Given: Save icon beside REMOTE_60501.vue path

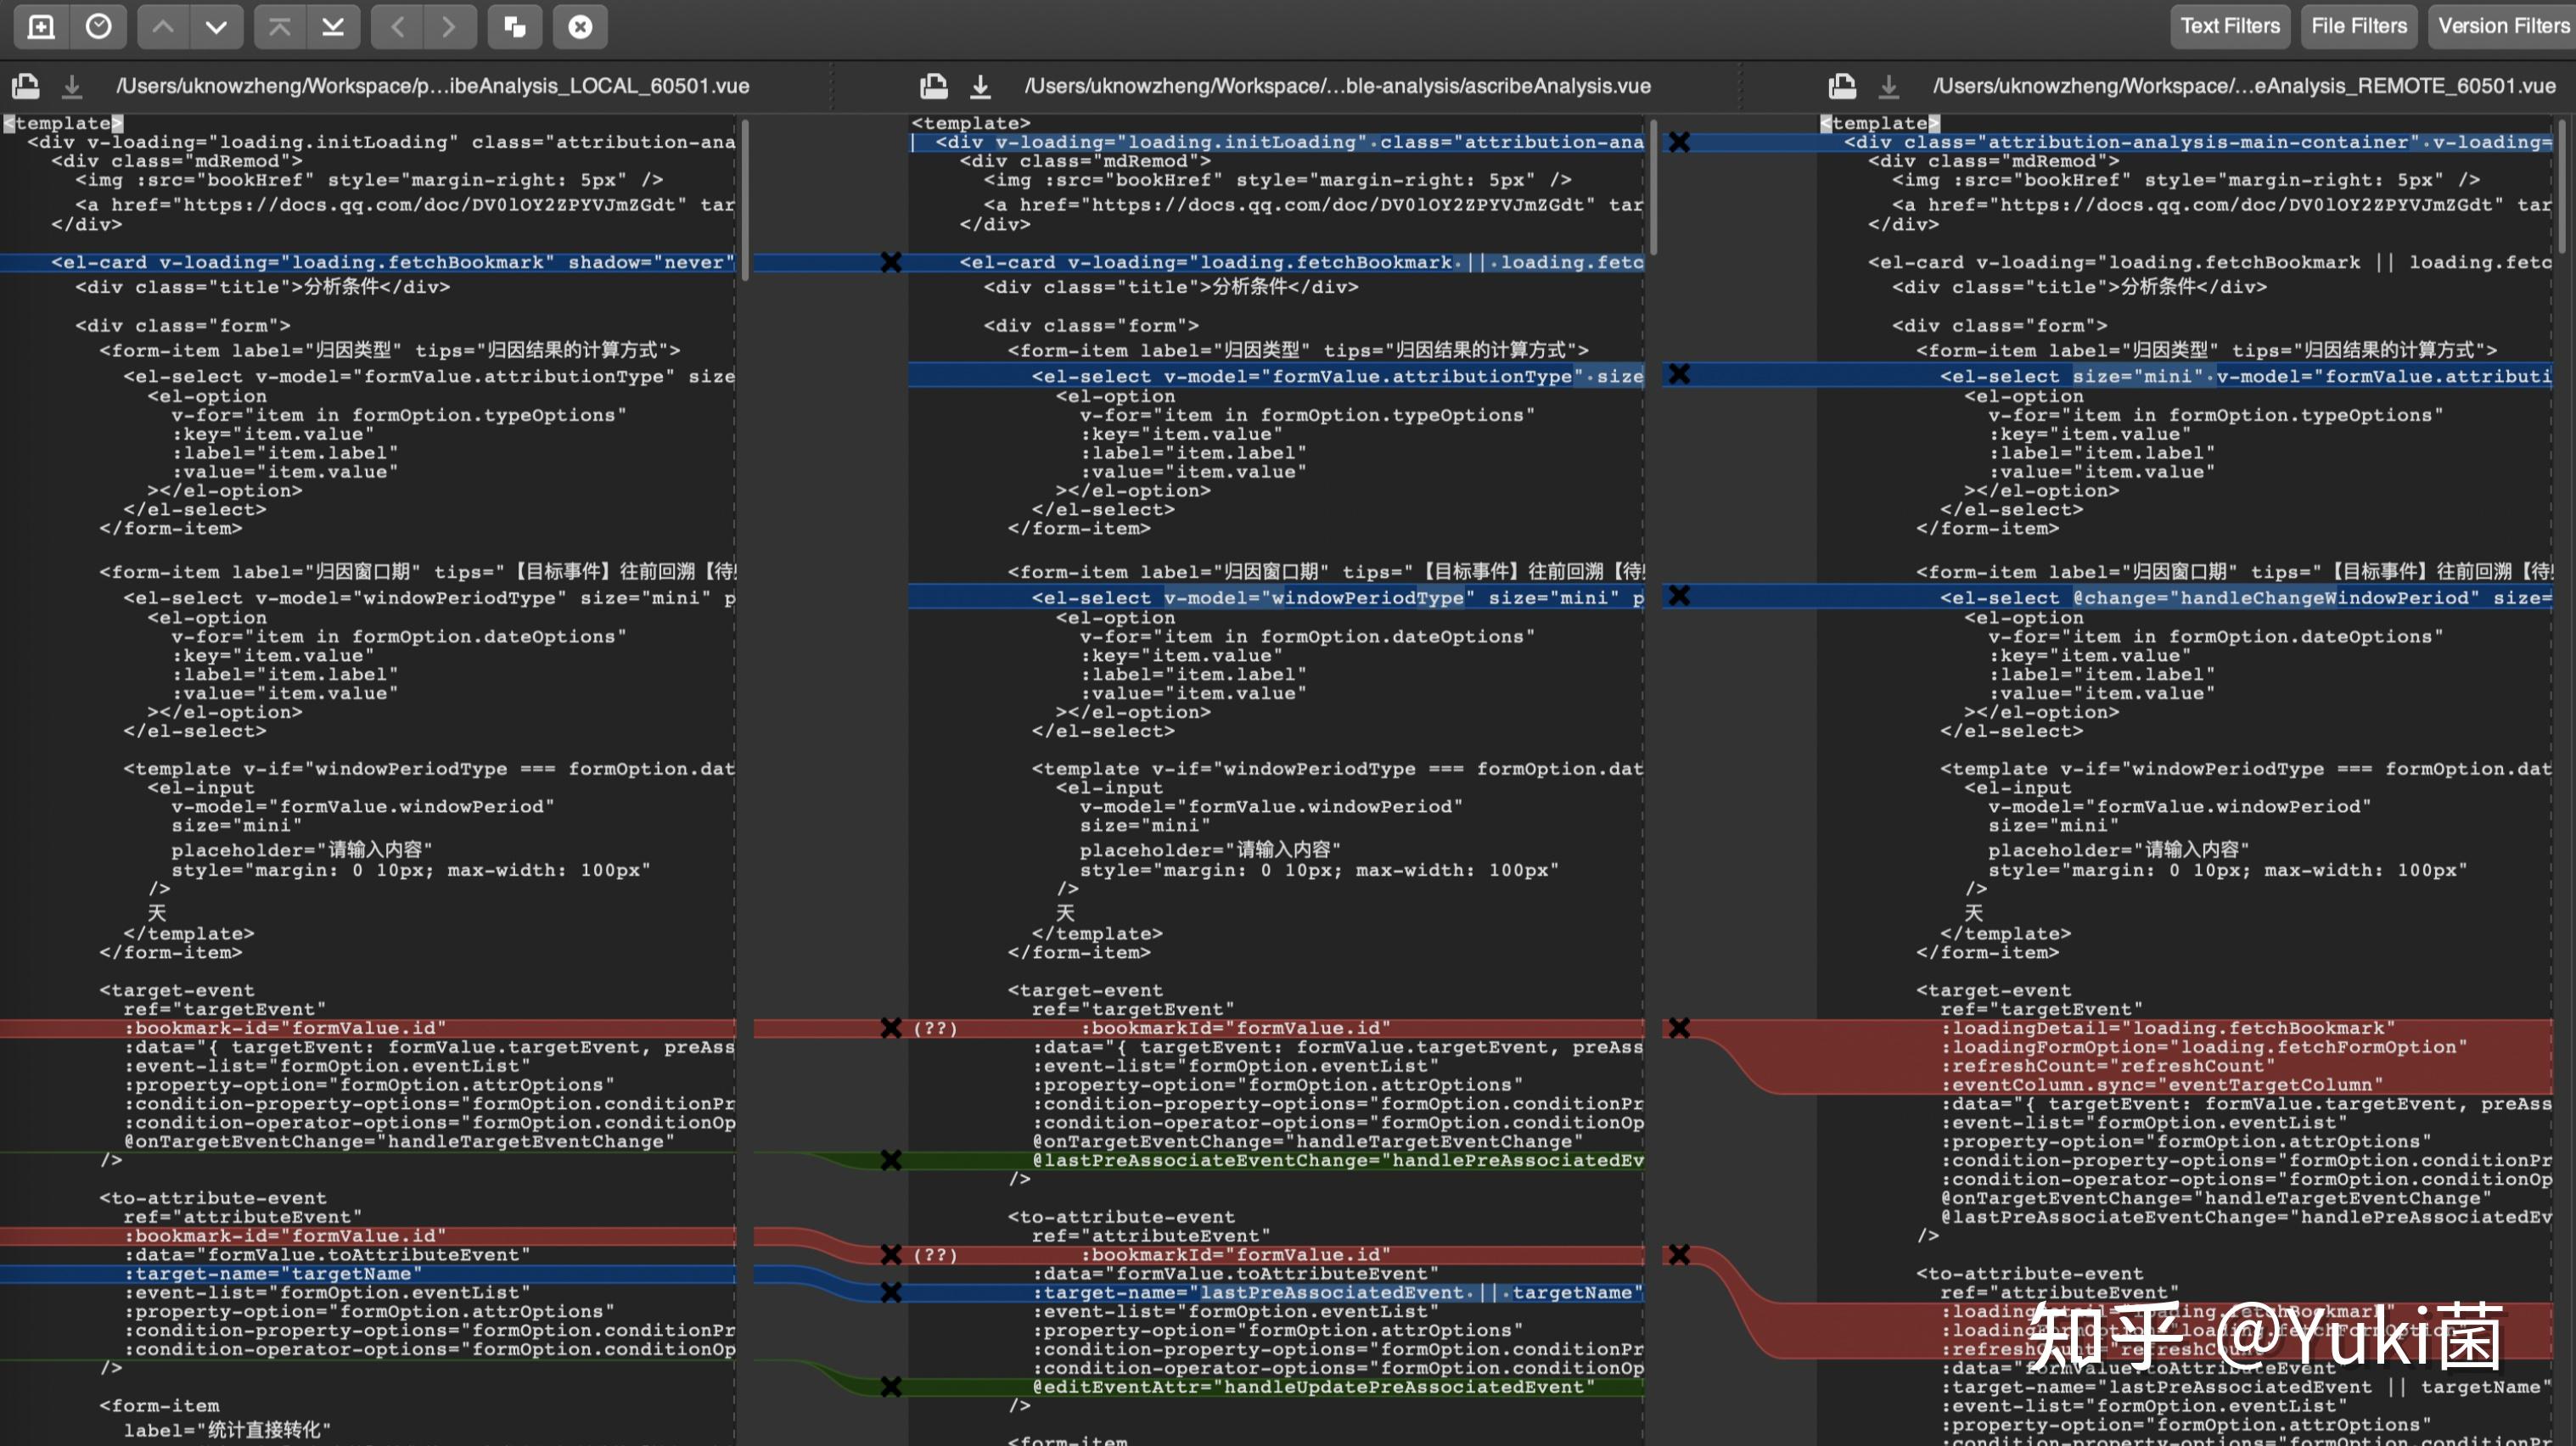Looking at the screenshot, I should coord(1888,87).
